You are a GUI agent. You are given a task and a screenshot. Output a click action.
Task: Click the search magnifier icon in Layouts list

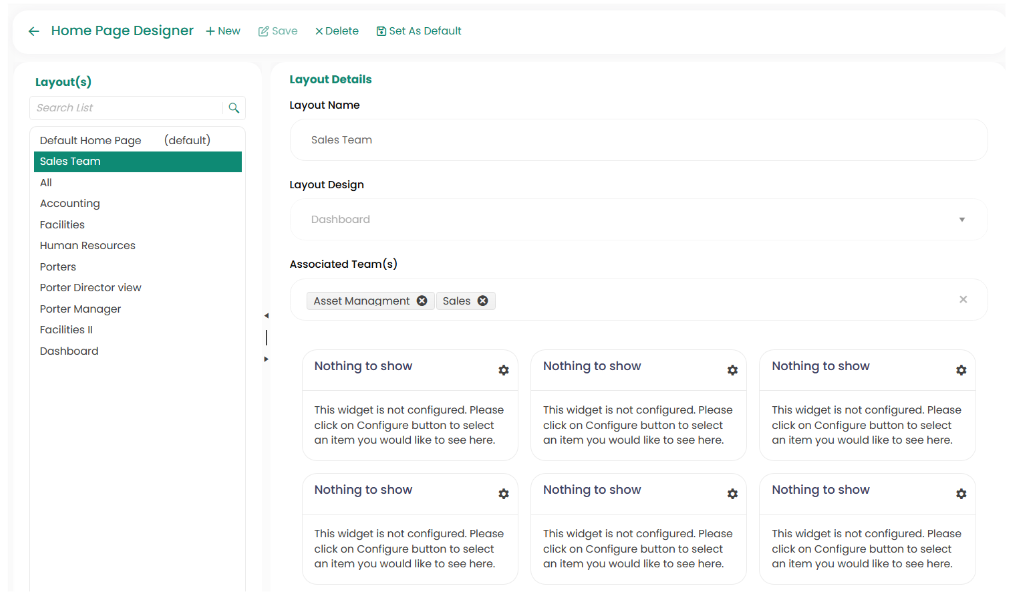(x=234, y=108)
